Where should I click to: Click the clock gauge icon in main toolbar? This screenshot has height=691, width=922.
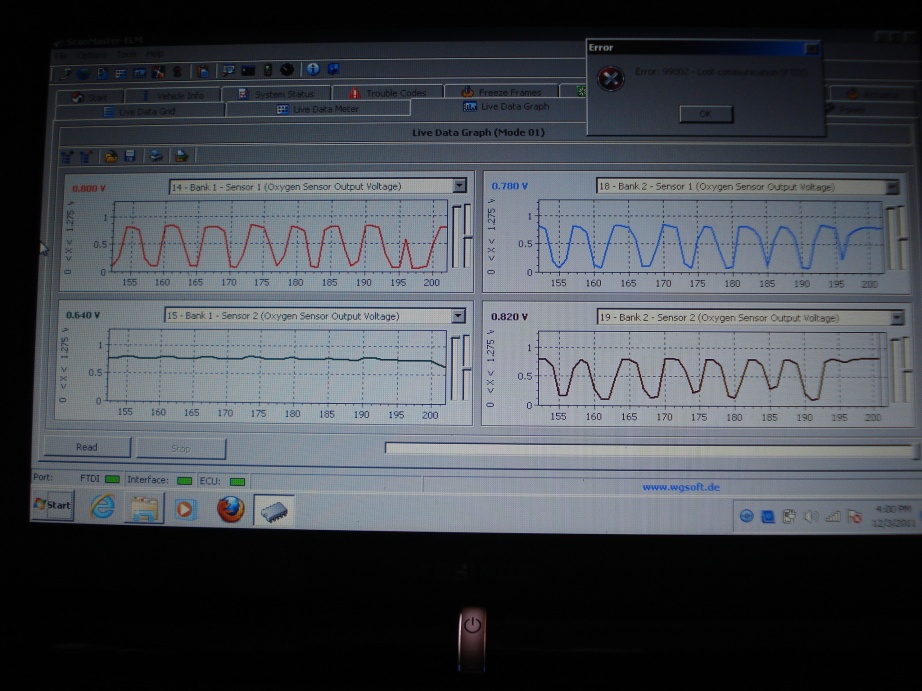pyautogui.click(x=288, y=70)
